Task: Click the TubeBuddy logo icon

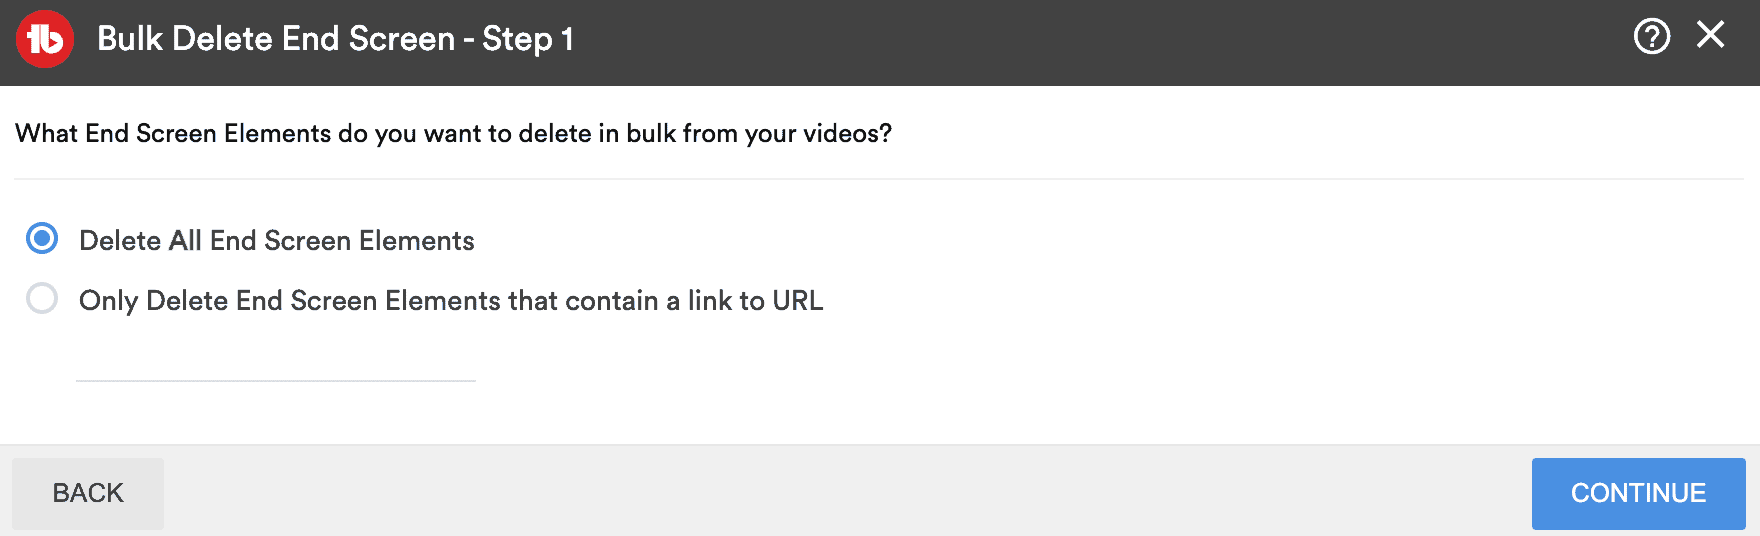Action: tap(45, 39)
